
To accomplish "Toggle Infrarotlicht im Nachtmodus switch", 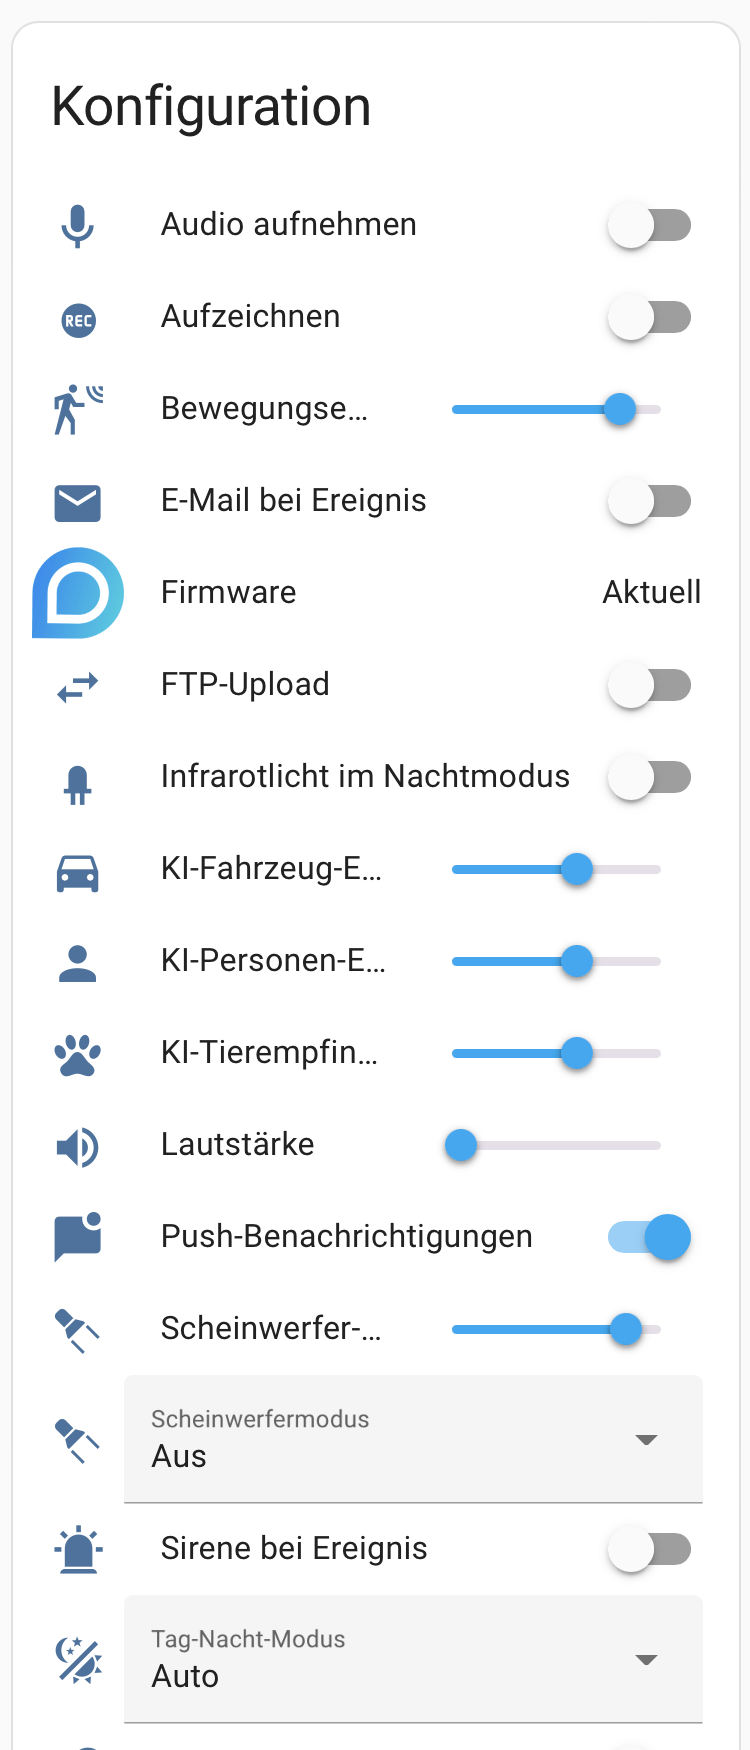I will [649, 777].
